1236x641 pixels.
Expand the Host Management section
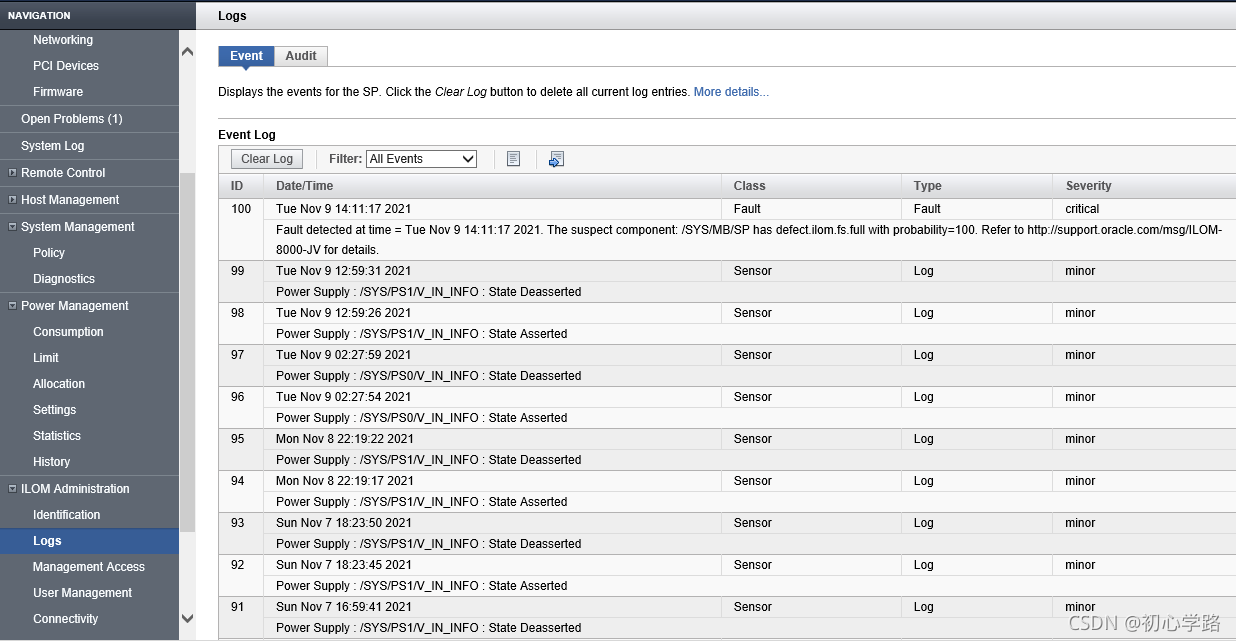[12, 200]
